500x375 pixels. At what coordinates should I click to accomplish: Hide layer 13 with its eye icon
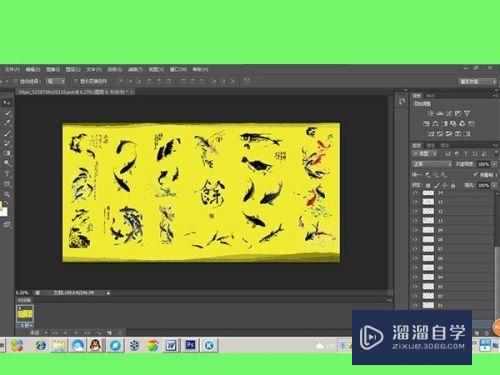pyautogui.click(x=415, y=202)
